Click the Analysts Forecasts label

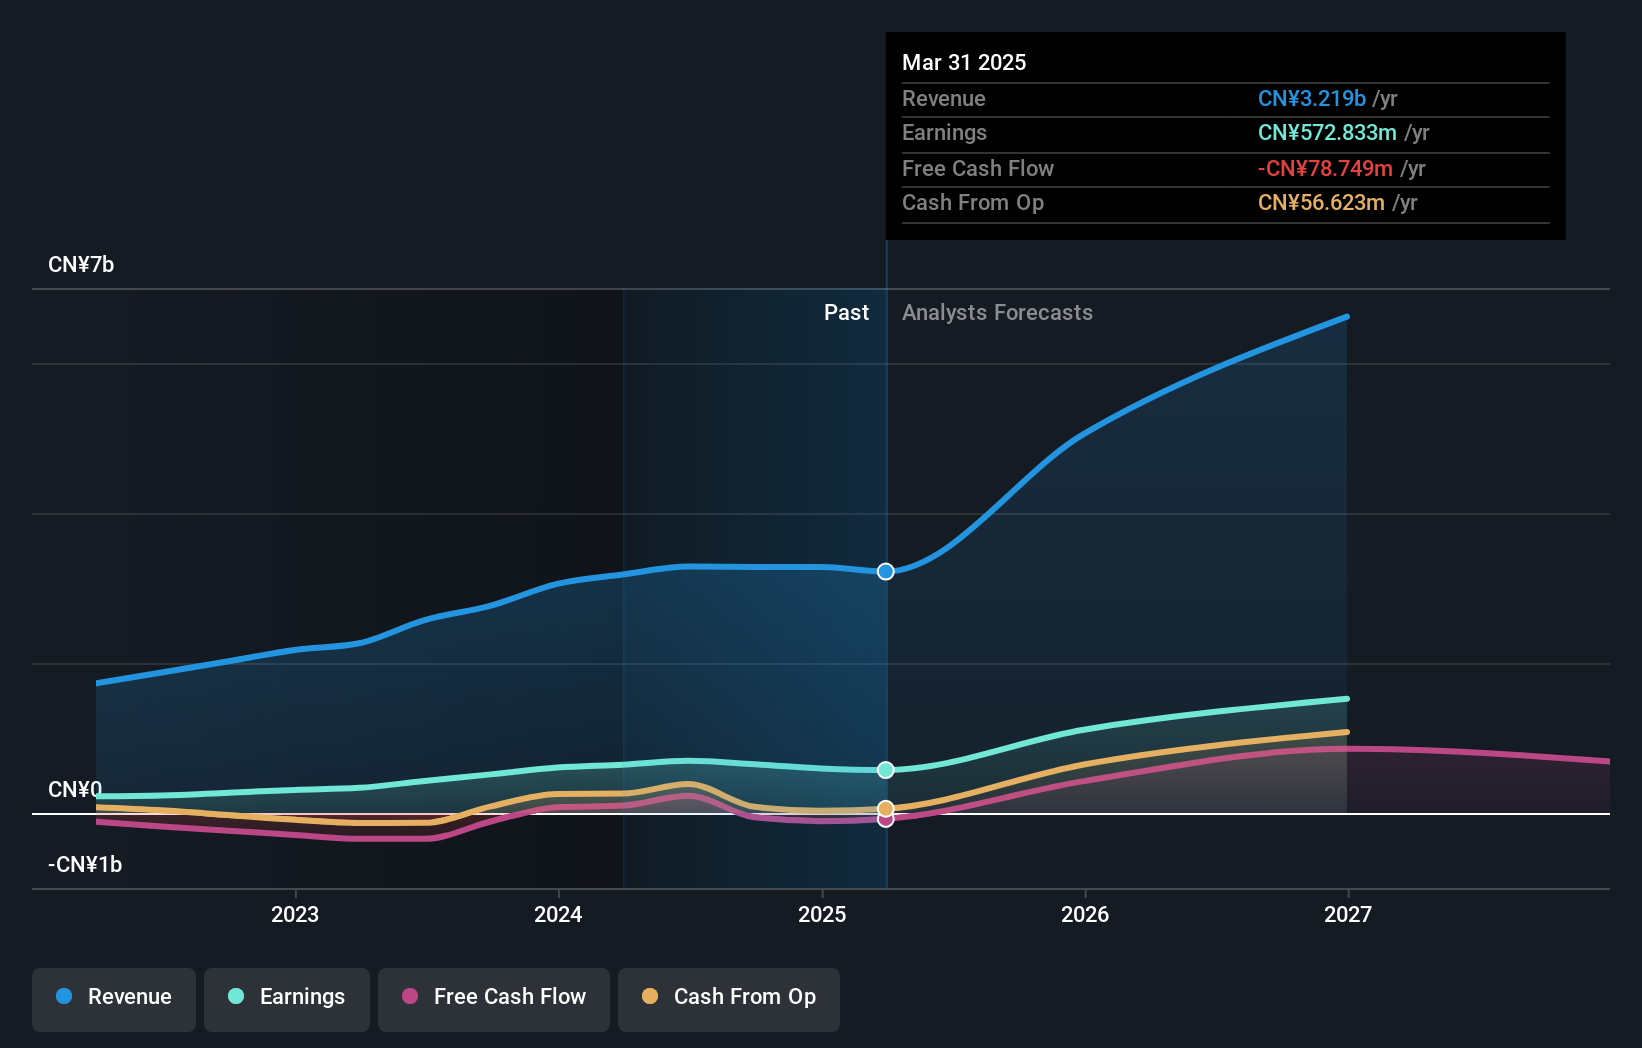[x=997, y=313]
